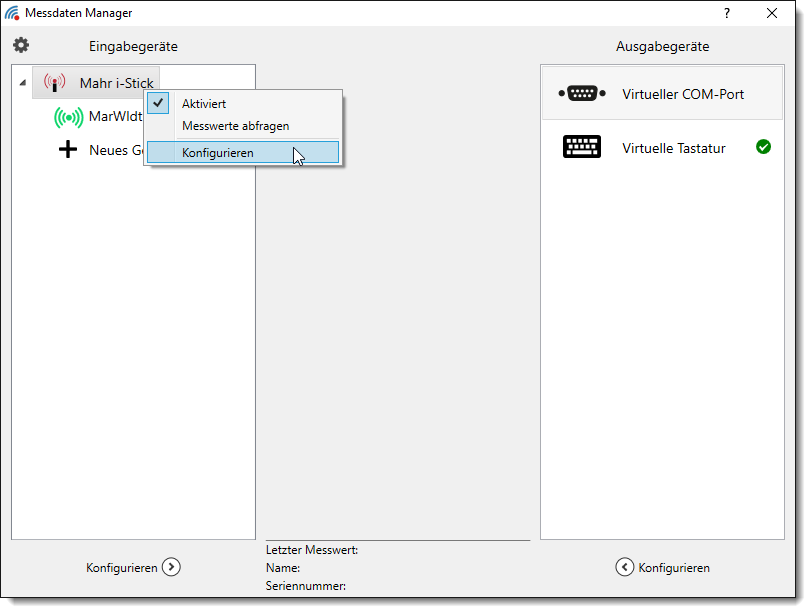811x613 pixels.
Task: Select the Virtueller COM-Port output entry
Action: pos(682,94)
